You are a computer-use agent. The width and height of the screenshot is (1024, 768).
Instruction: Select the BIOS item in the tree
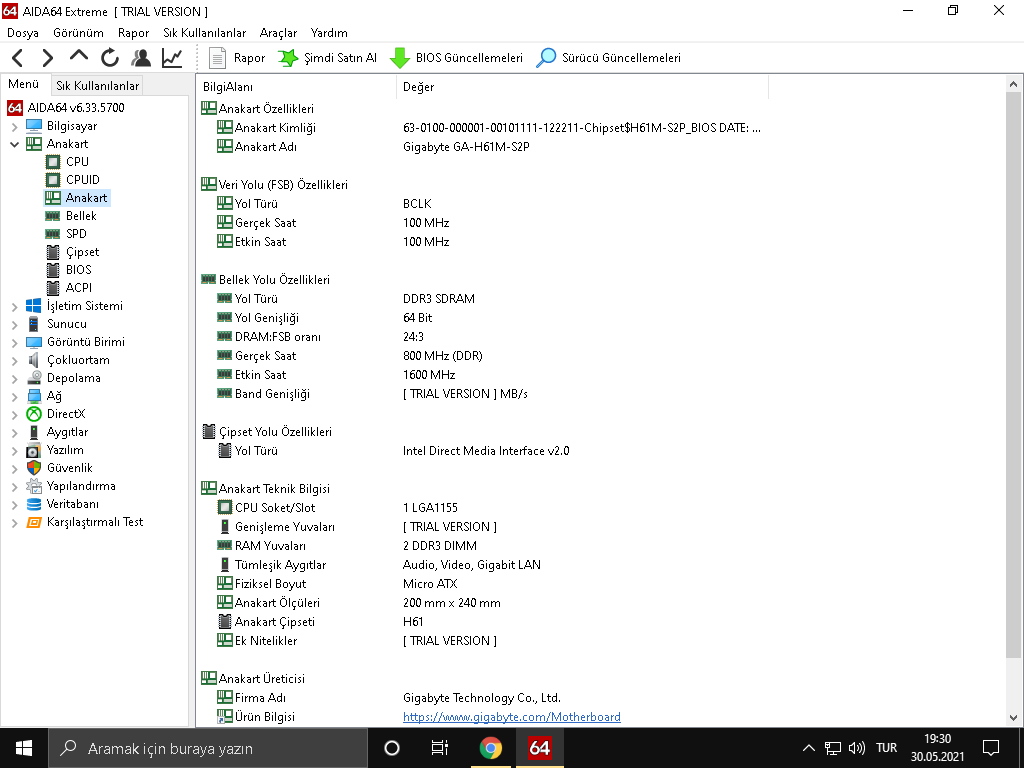78,270
